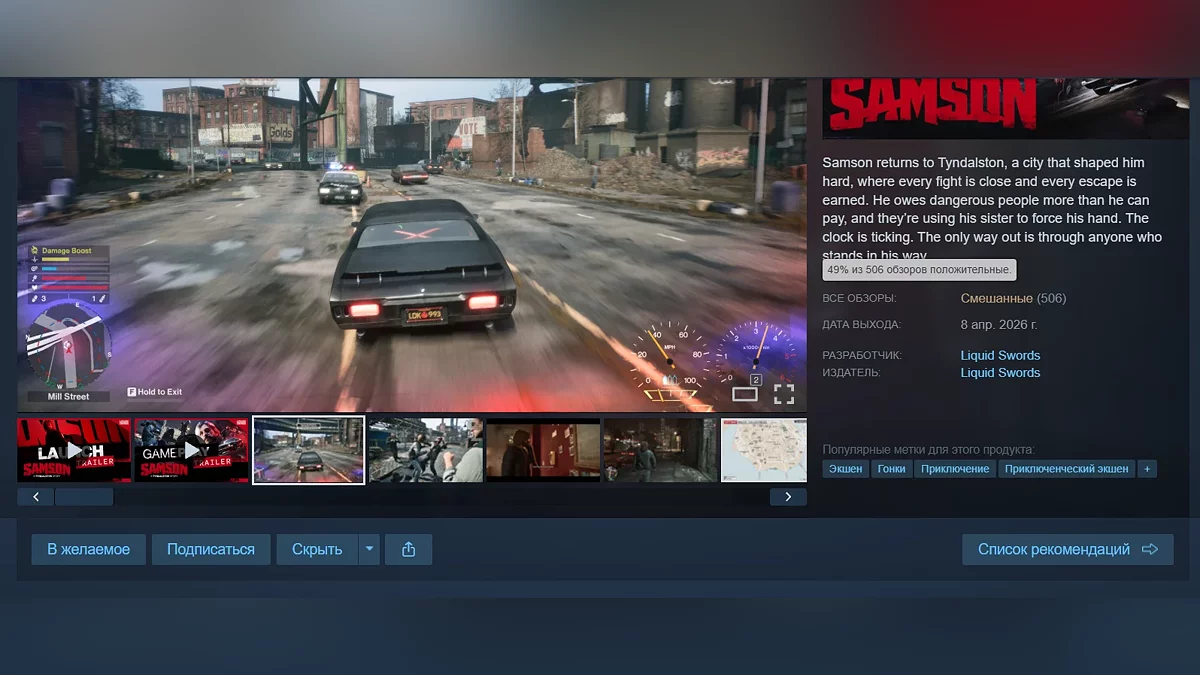Follow the game by clicking Подписаться
The width and height of the screenshot is (1200, 675).
[x=211, y=548]
